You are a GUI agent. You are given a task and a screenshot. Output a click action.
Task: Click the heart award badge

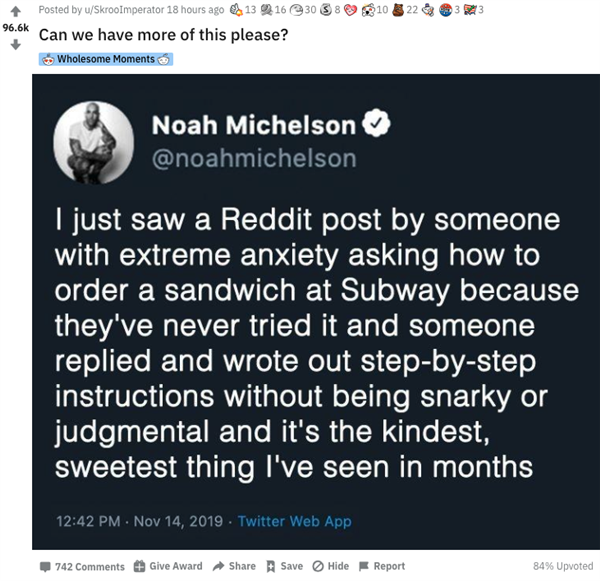(350, 10)
